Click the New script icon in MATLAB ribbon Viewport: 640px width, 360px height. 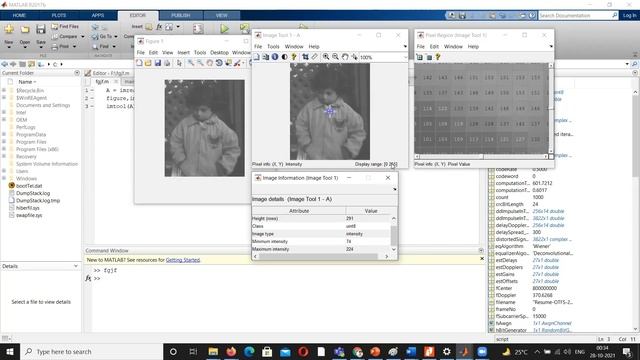(x=9, y=29)
